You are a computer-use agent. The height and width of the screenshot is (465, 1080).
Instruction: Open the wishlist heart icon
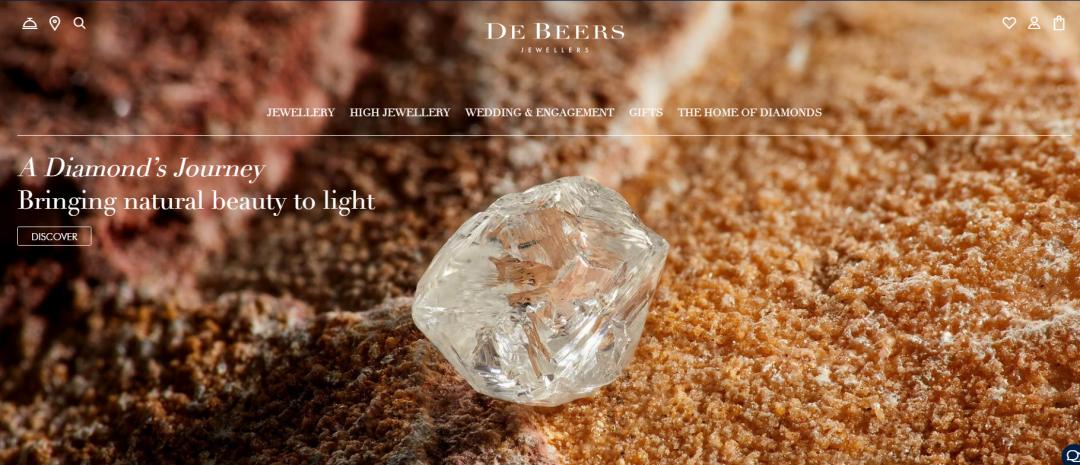[x=1009, y=23]
